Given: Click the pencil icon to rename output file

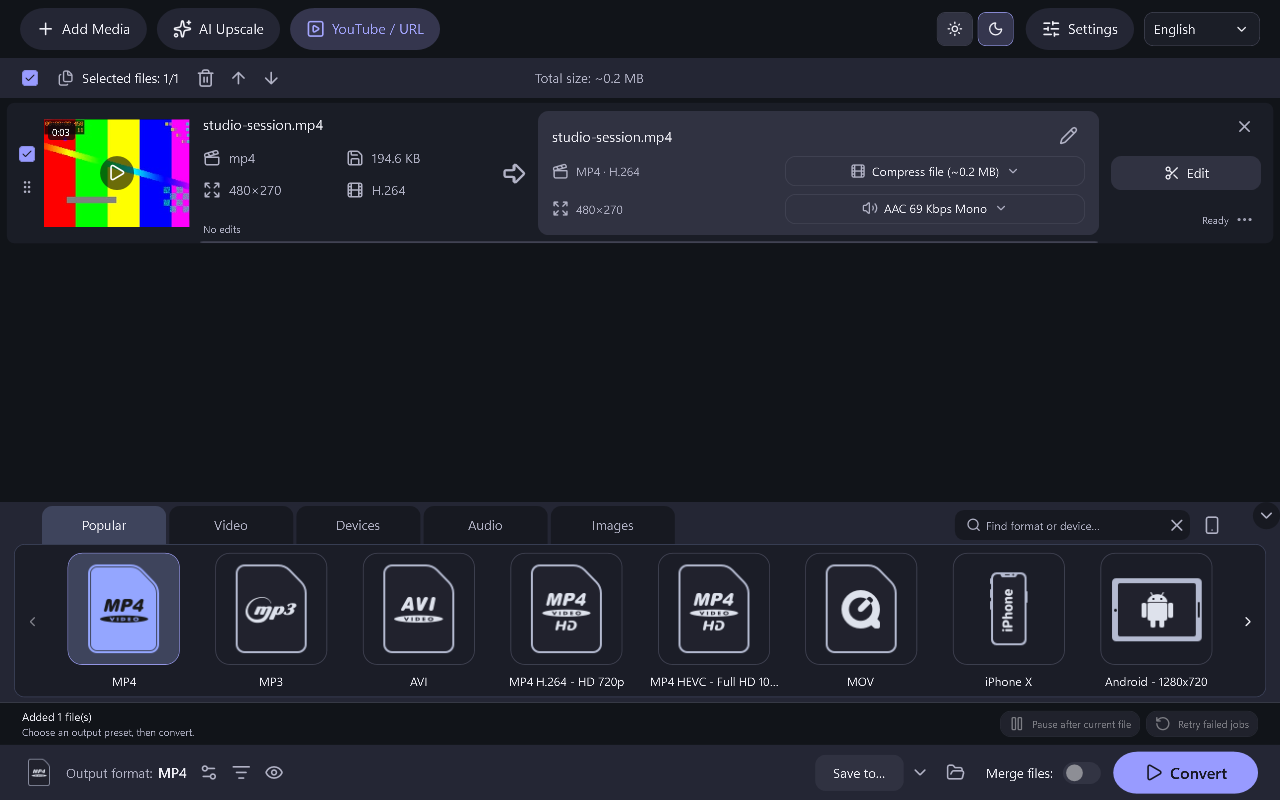Looking at the screenshot, I should tap(1068, 136).
